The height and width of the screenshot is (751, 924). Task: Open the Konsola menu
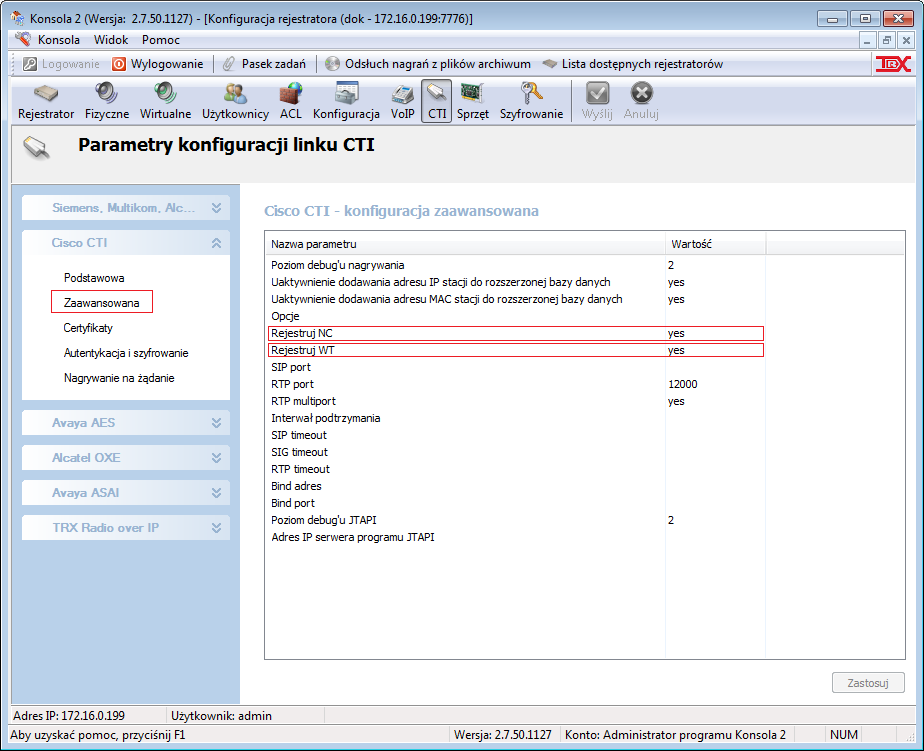click(x=58, y=39)
